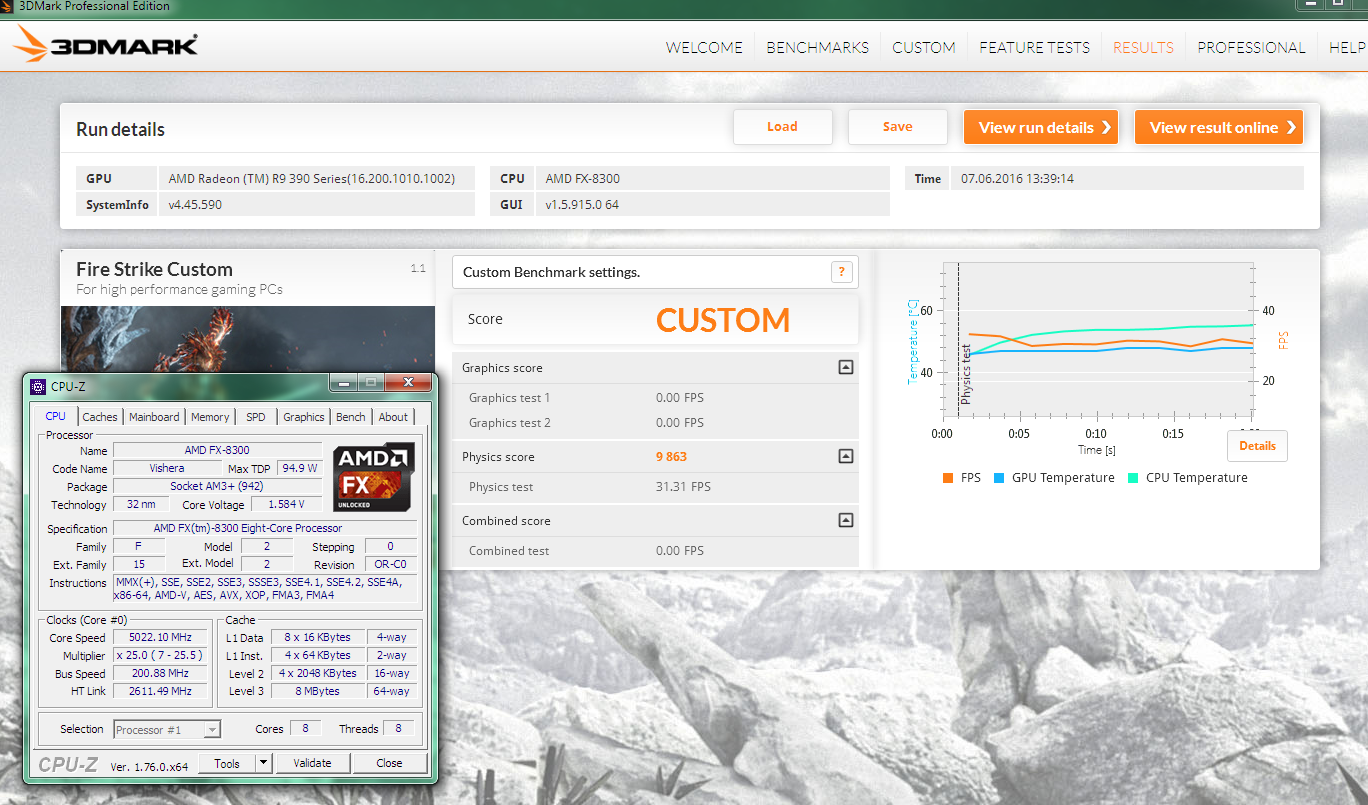Click the Max TDP value 94.9 W
1368x805 pixels.
(x=299, y=468)
